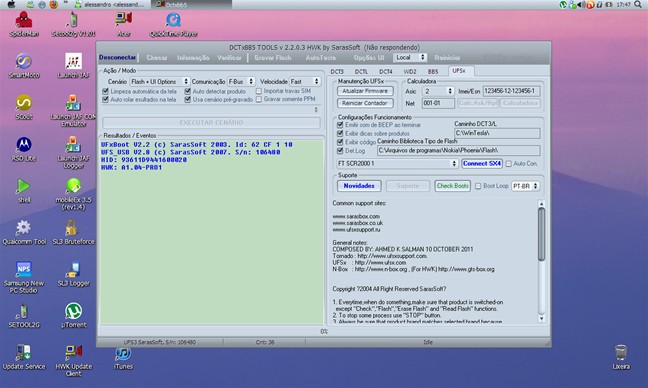The image size is (648, 388).
Task: Launch iTunes from the desktop
Action: point(123,357)
